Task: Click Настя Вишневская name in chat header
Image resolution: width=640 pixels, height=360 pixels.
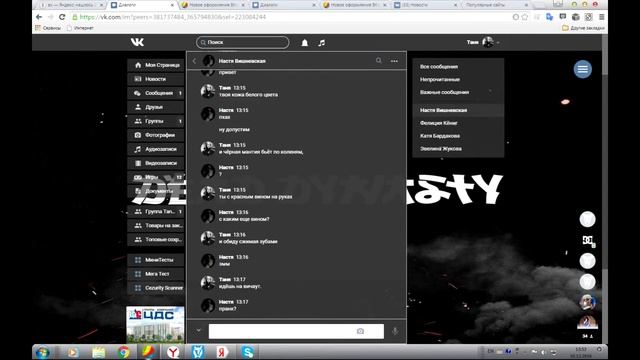Action: point(242,61)
